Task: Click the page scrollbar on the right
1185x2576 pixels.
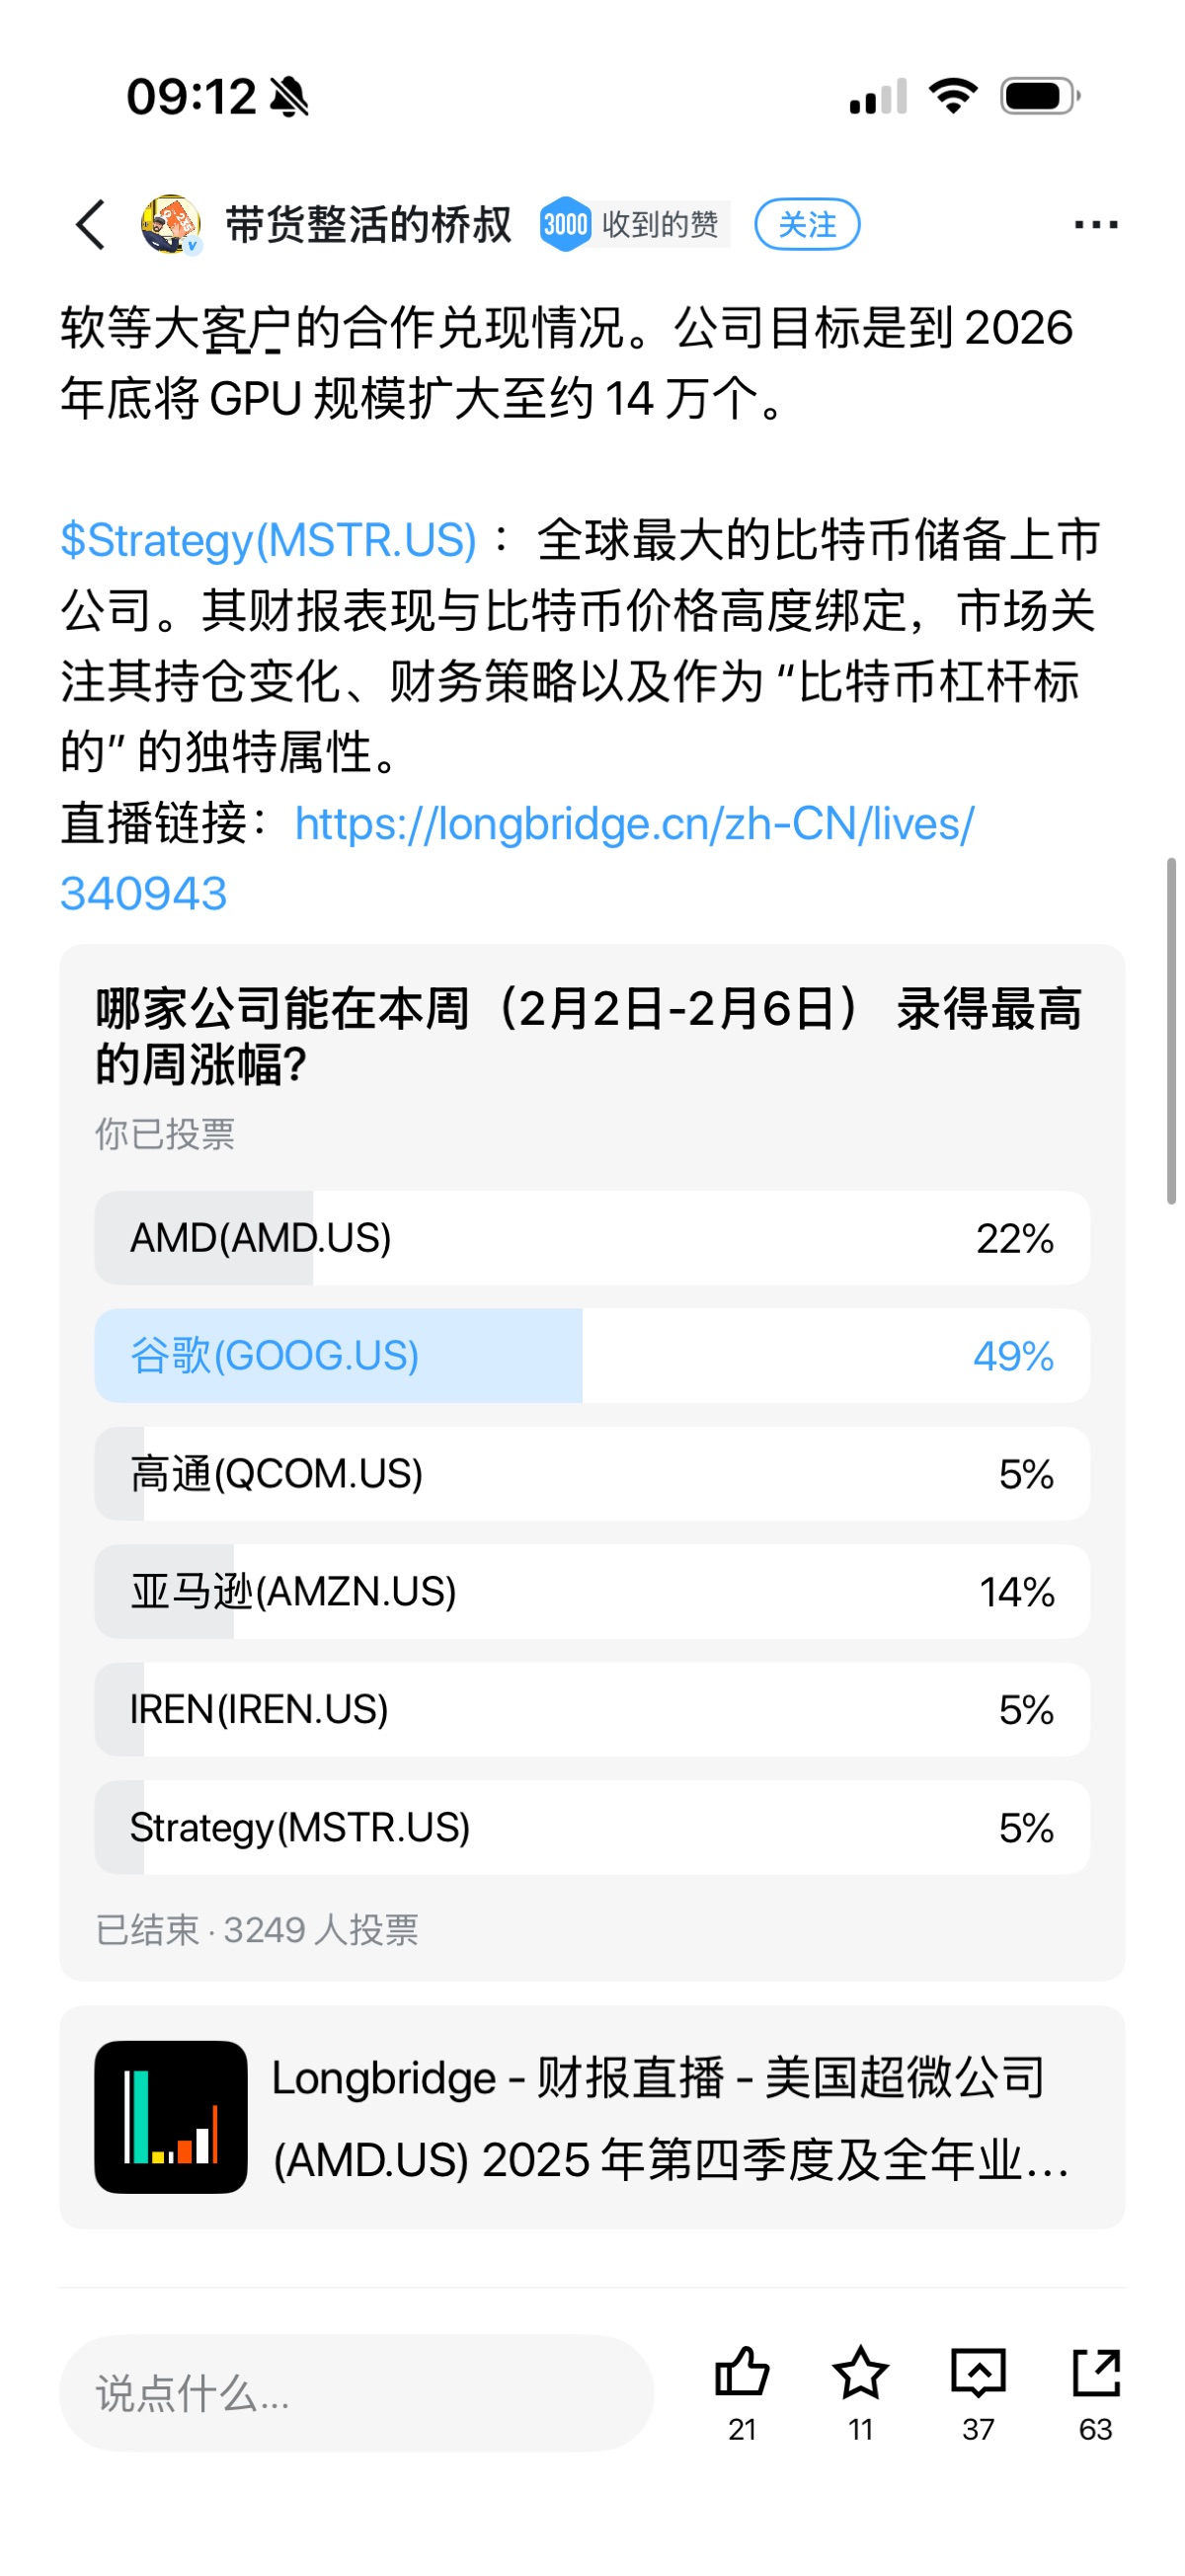Action: (1171, 1030)
